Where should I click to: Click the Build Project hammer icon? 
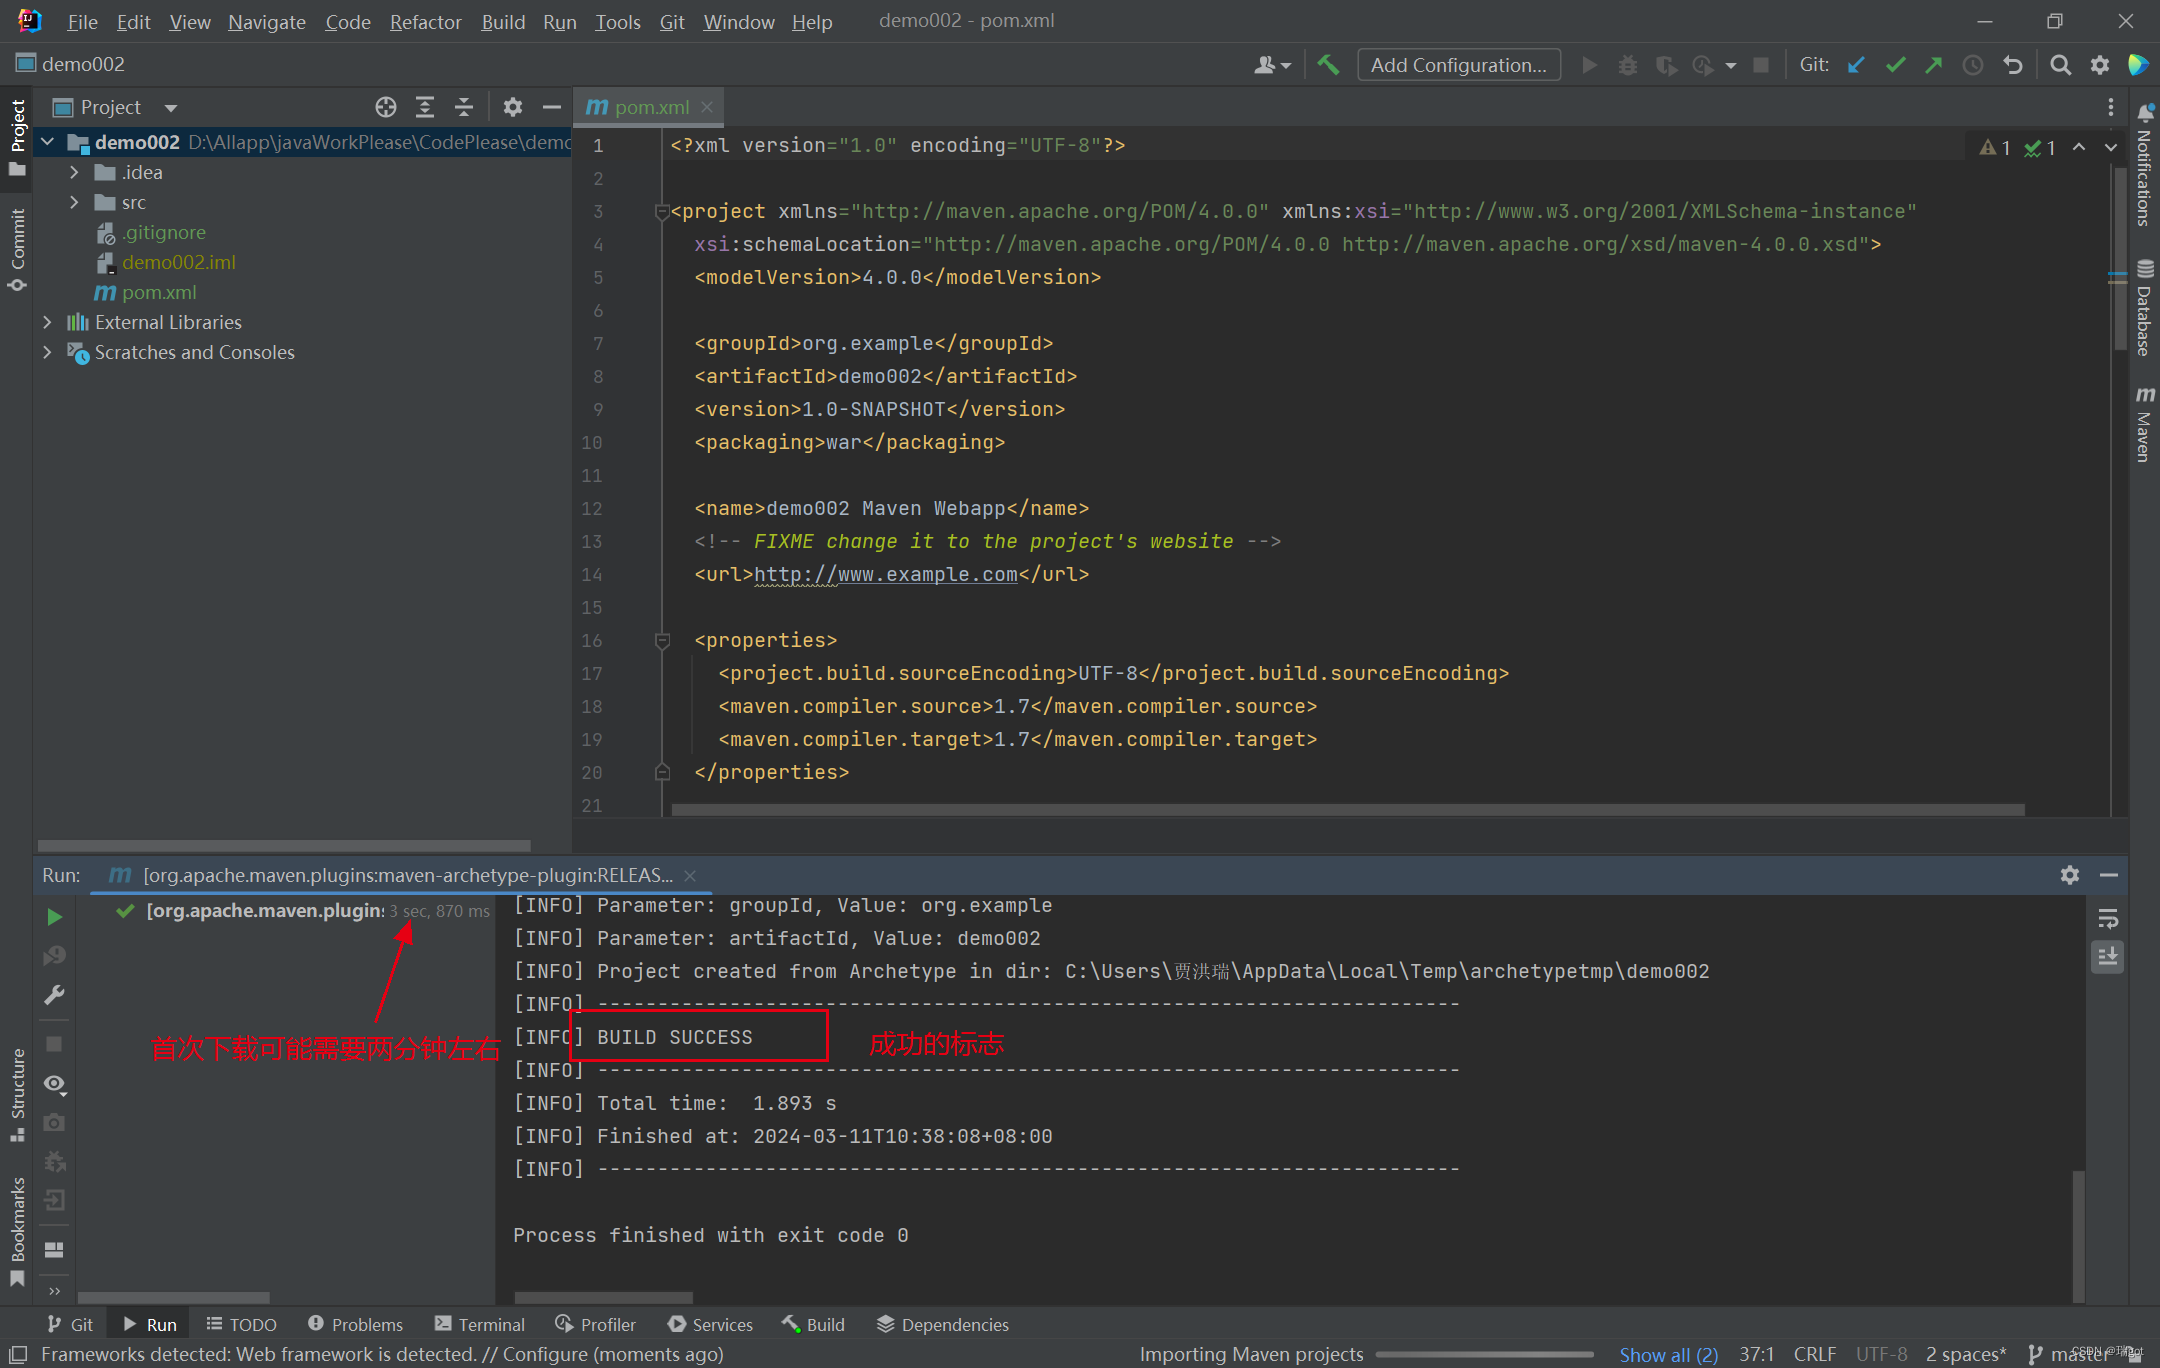coord(1328,65)
